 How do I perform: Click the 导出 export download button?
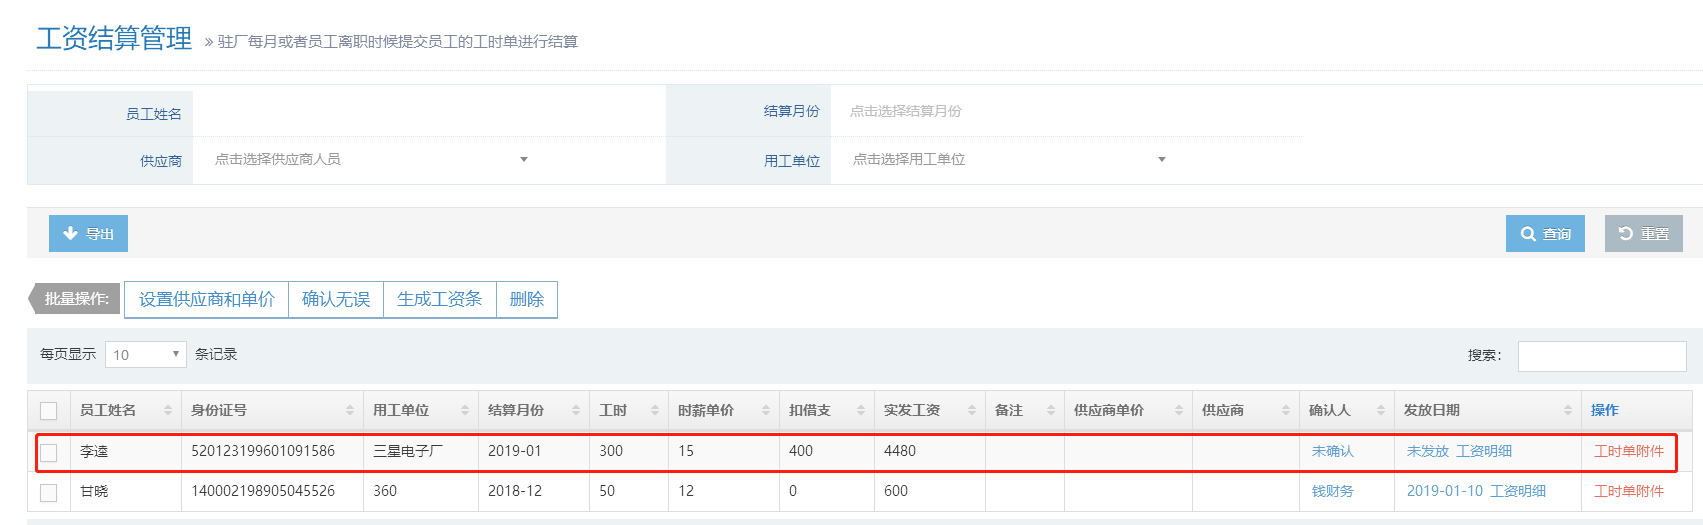(x=88, y=234)
